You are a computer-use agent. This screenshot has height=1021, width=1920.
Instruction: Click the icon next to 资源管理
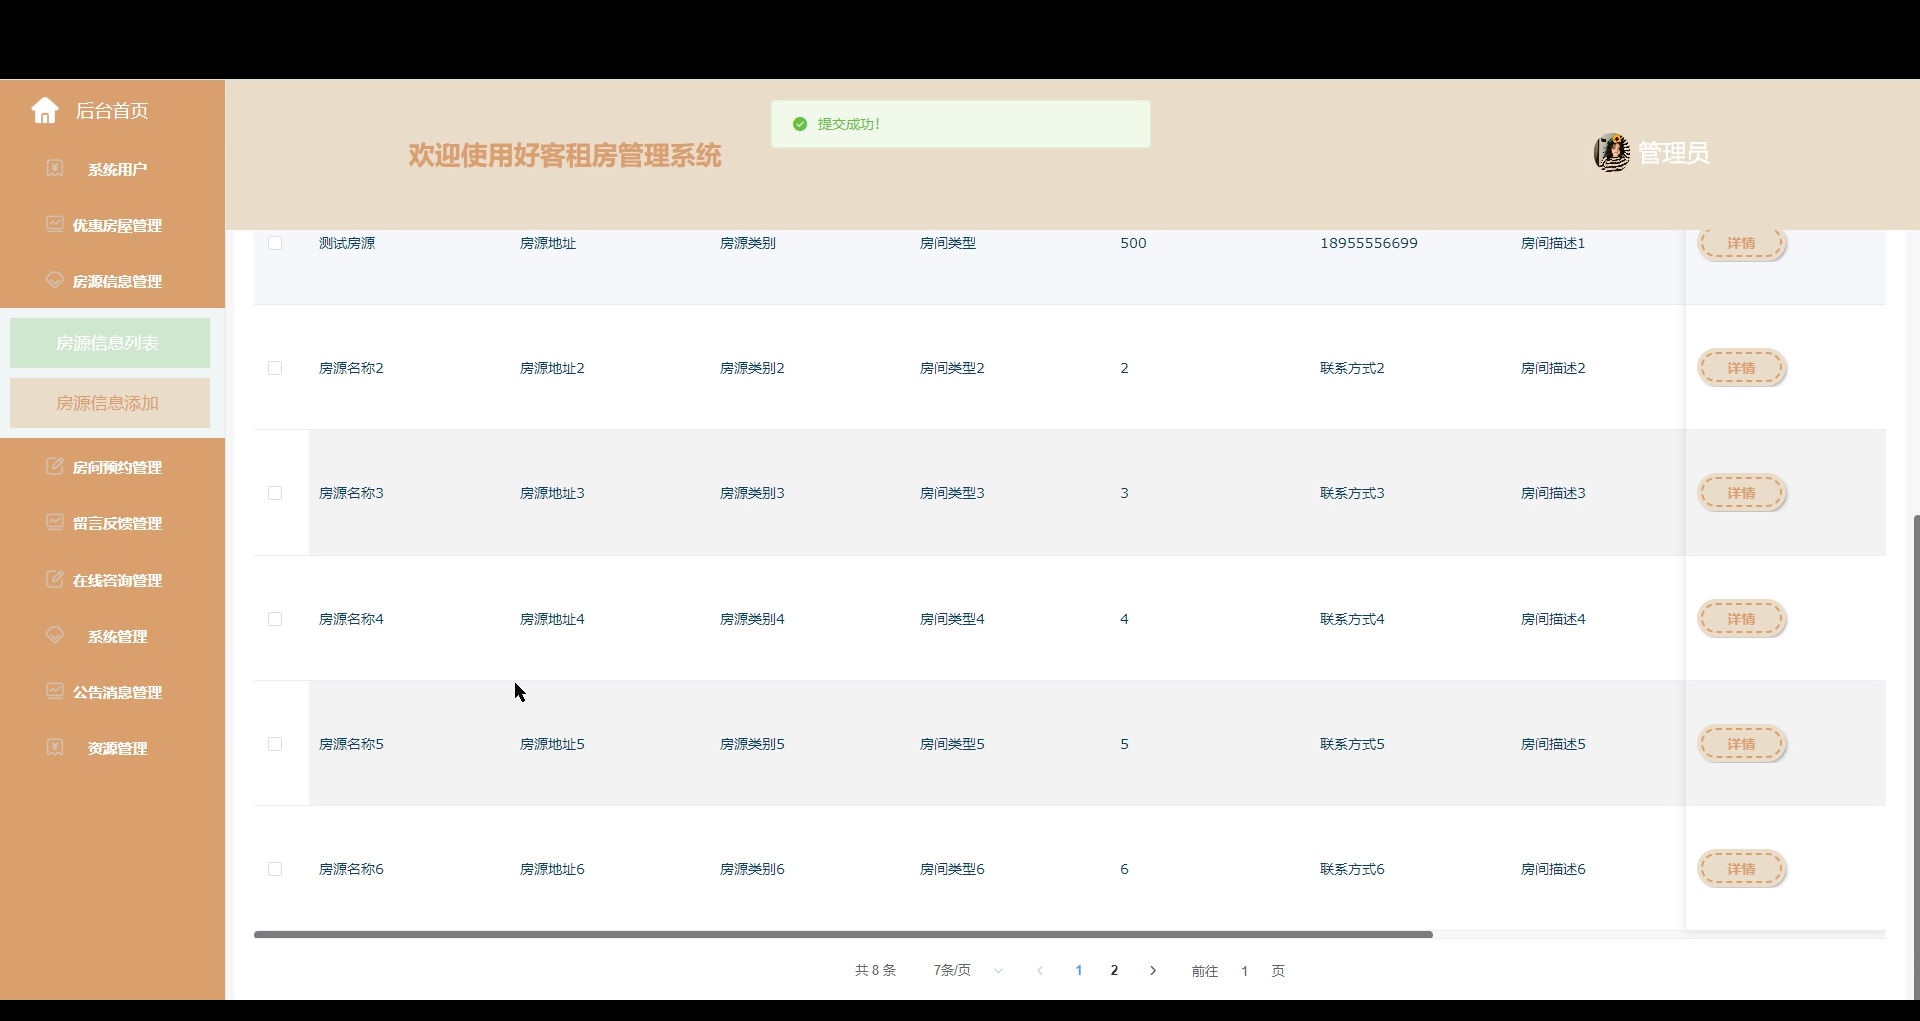click(55, 747)
